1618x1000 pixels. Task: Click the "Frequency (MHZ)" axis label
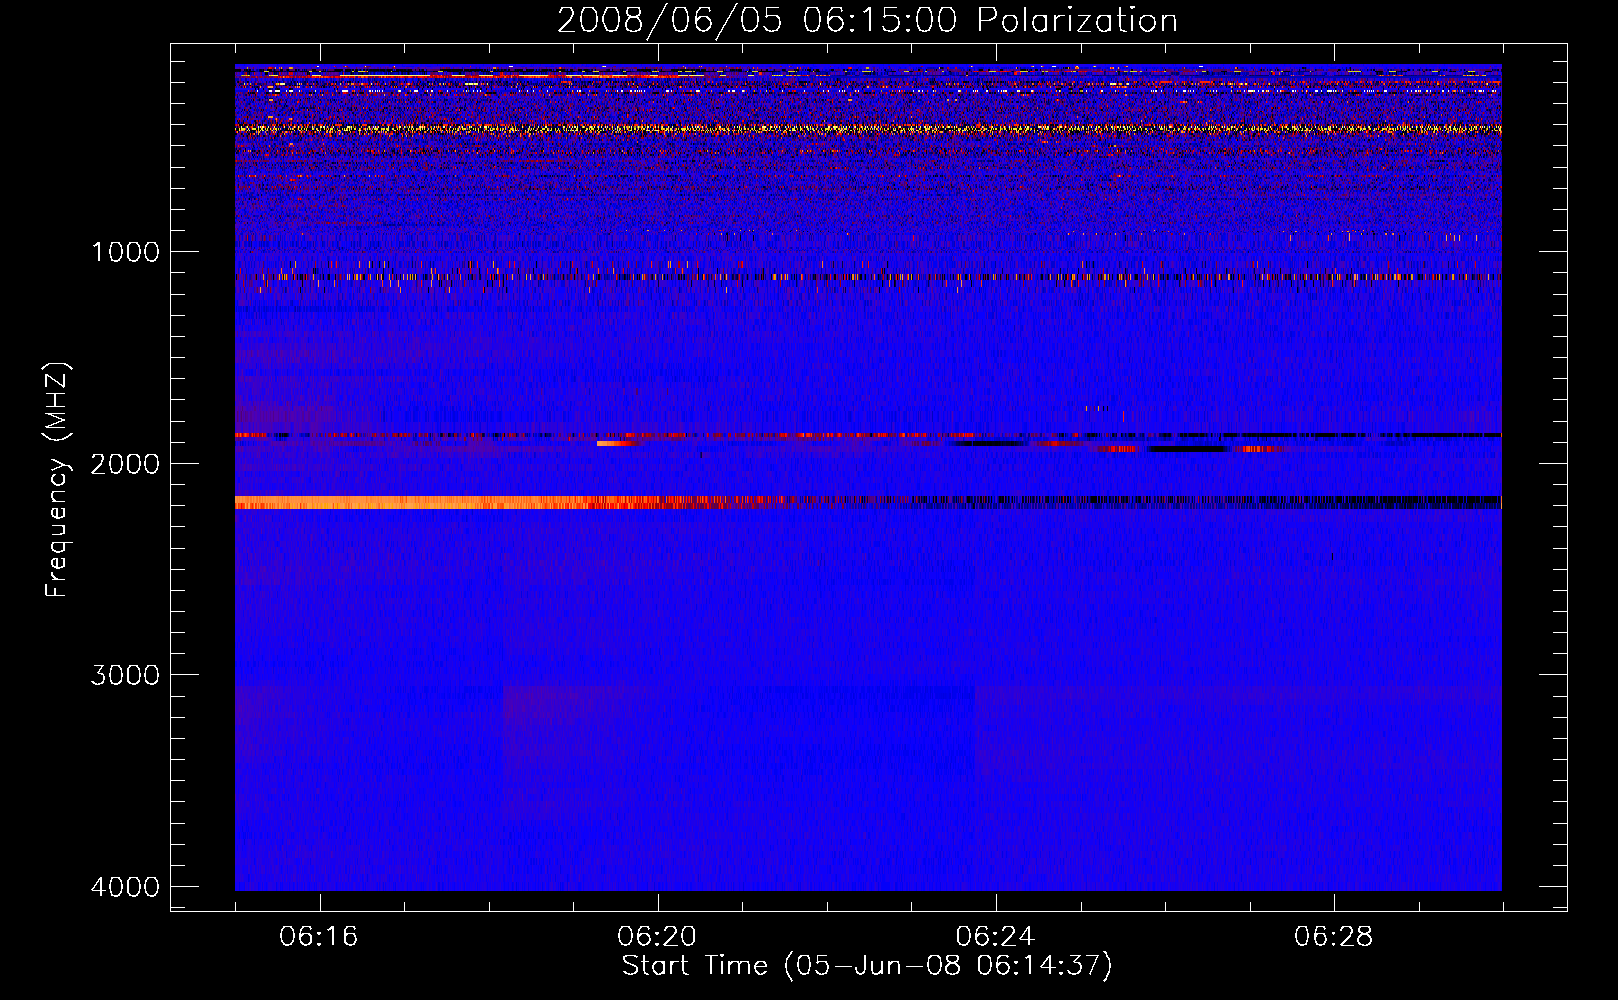(58, 480)
